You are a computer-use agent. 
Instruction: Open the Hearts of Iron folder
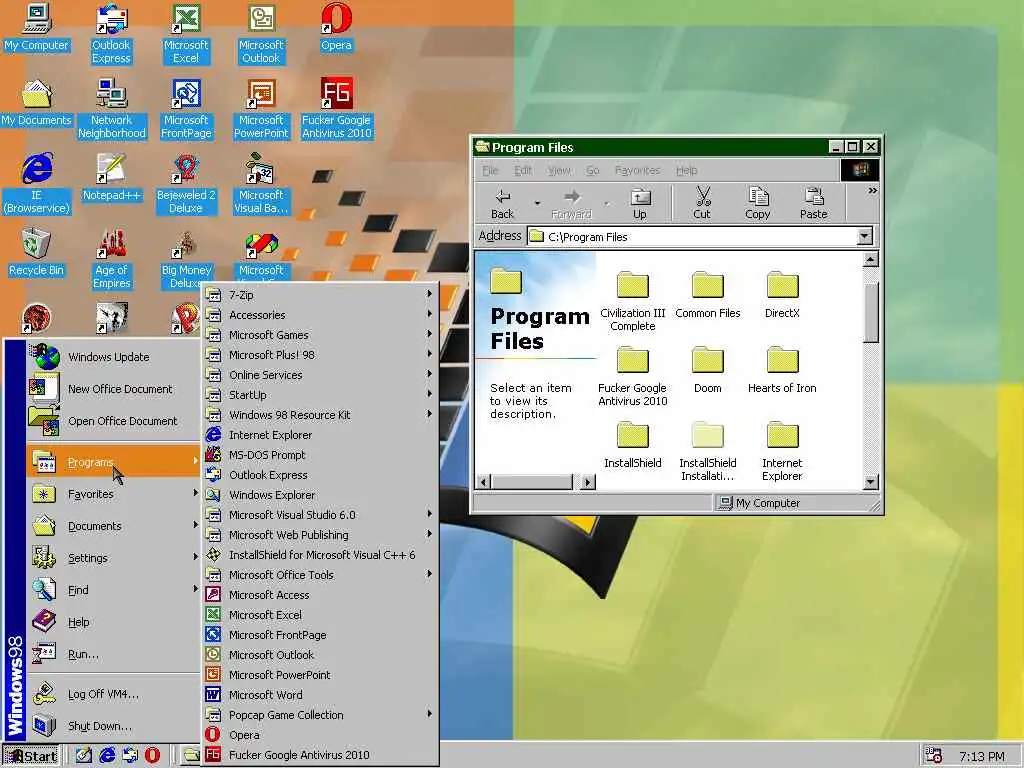(x=782, y=370)
